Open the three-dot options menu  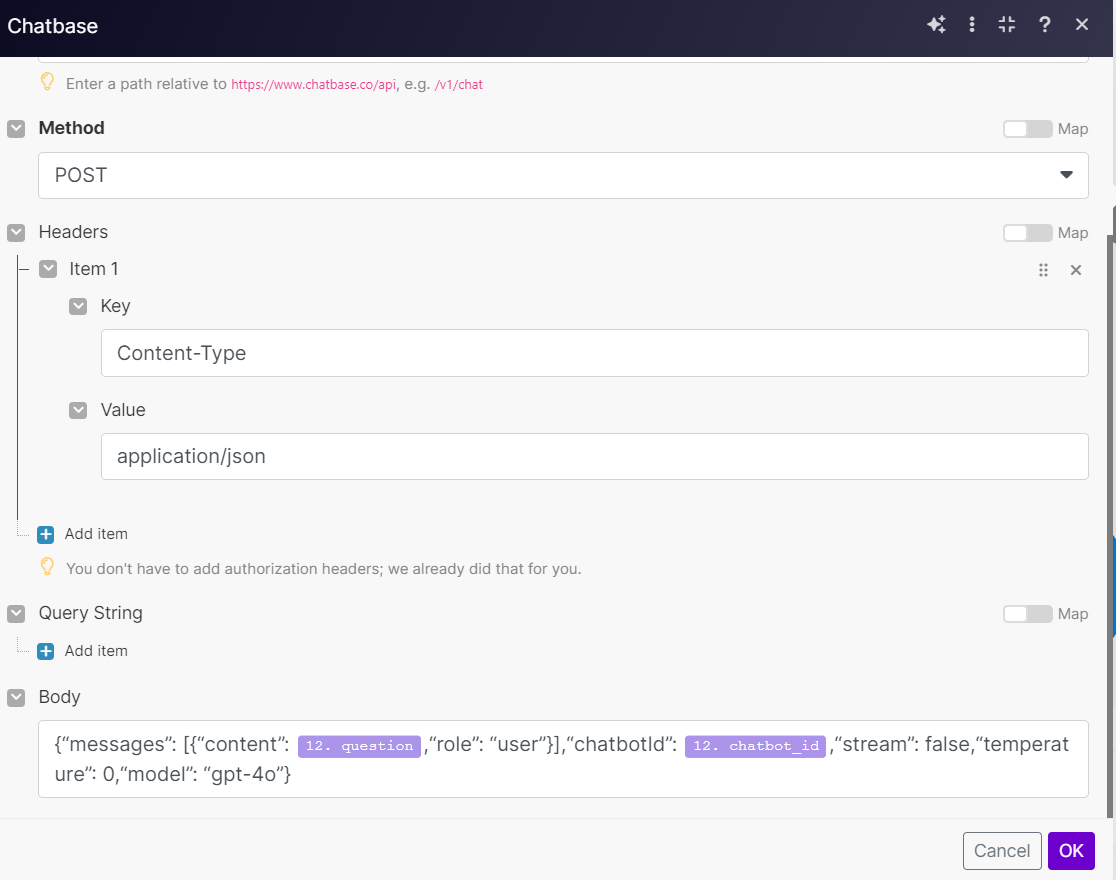(972, 25)
